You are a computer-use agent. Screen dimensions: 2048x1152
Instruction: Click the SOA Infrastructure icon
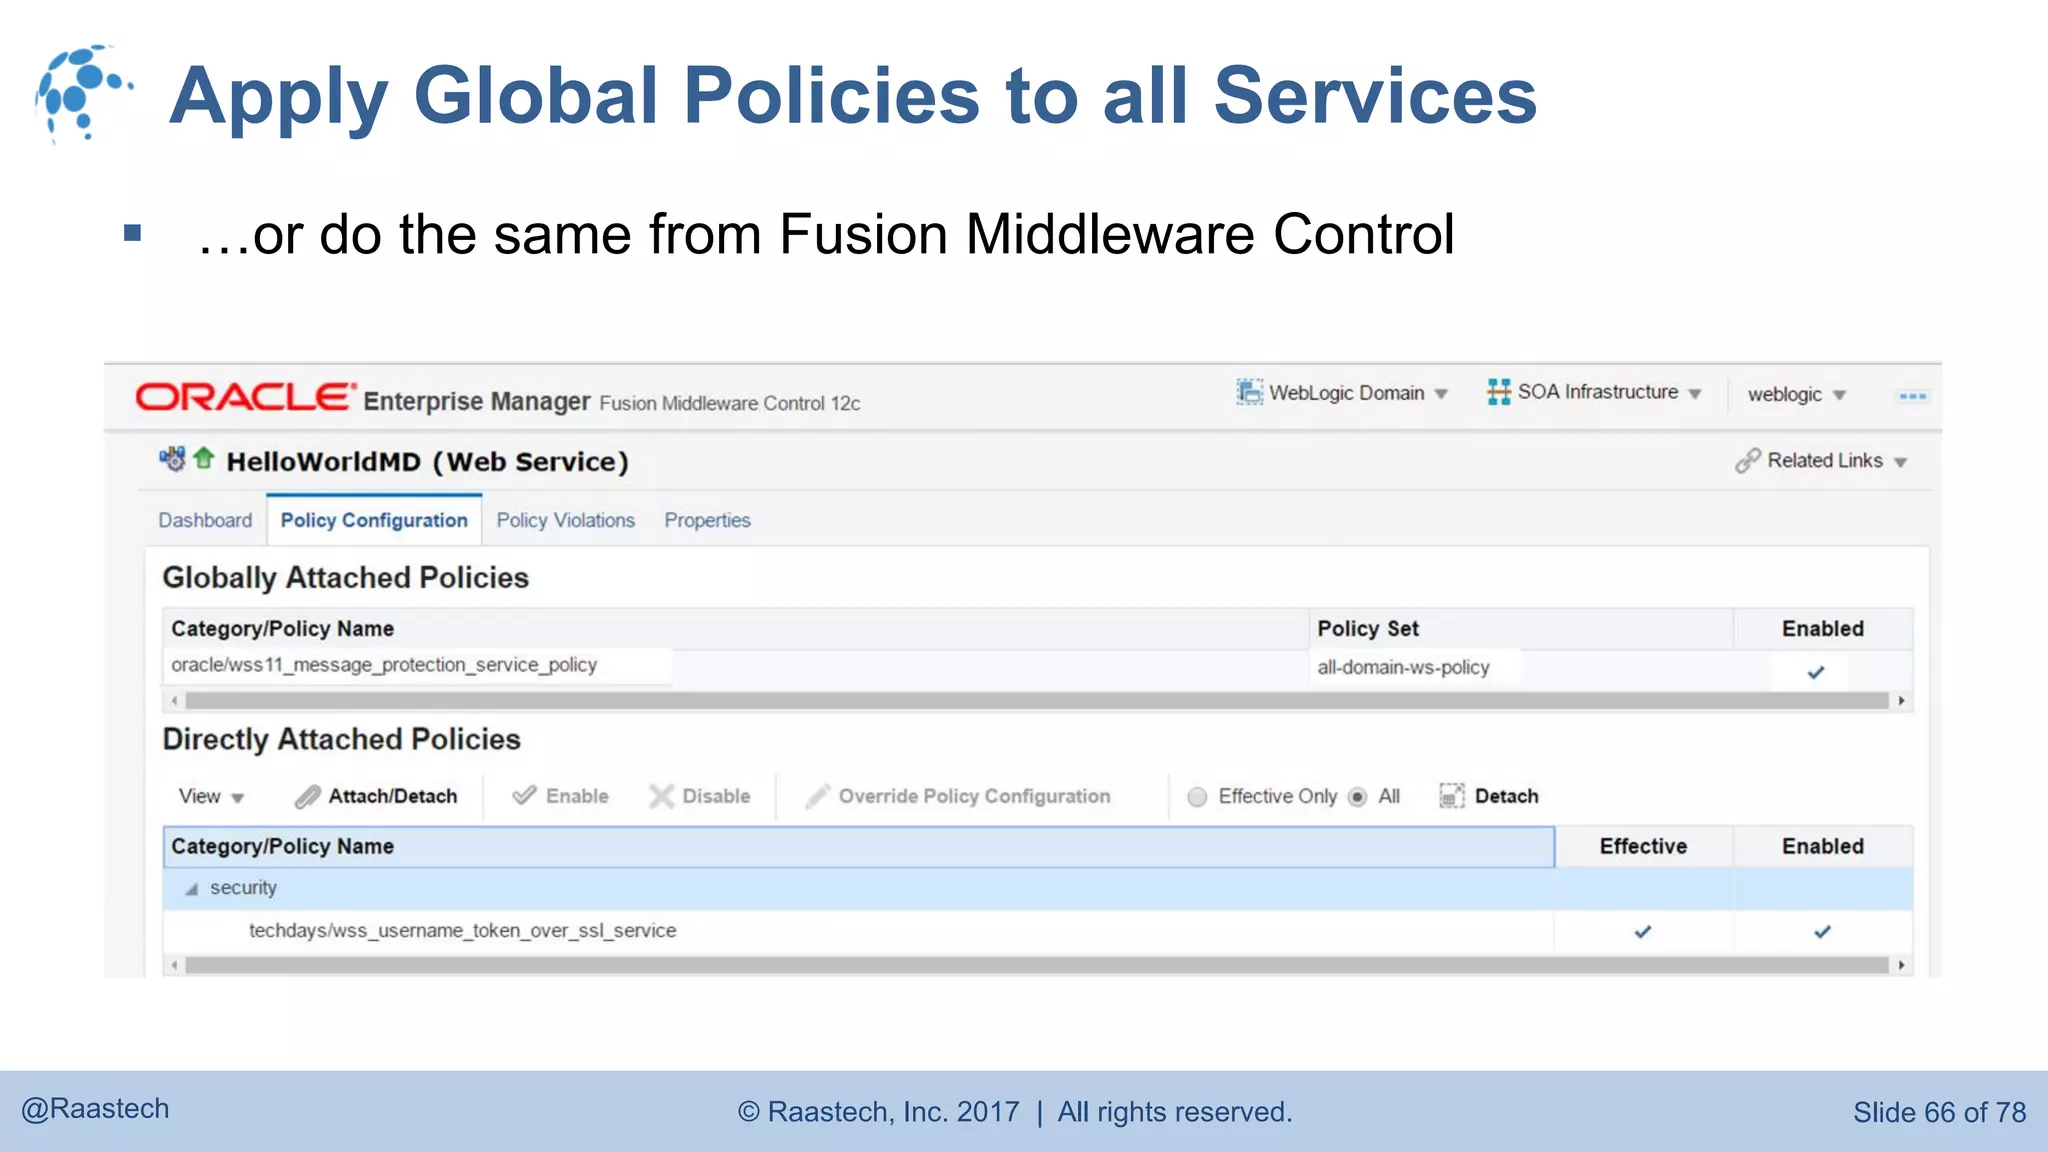click(1498, 392)
